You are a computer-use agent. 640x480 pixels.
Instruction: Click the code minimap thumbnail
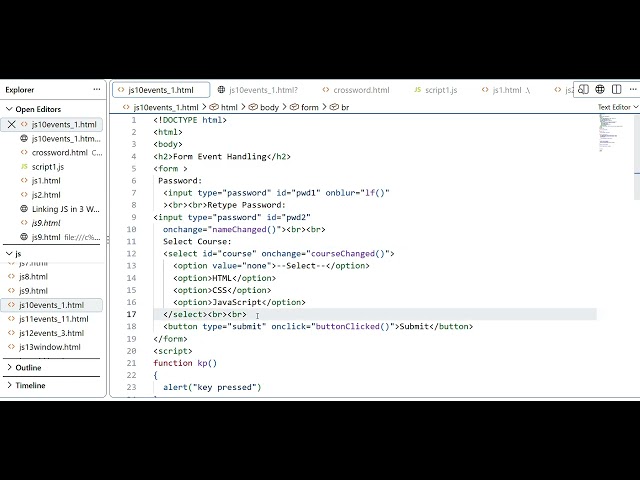(x=611, y=133)
